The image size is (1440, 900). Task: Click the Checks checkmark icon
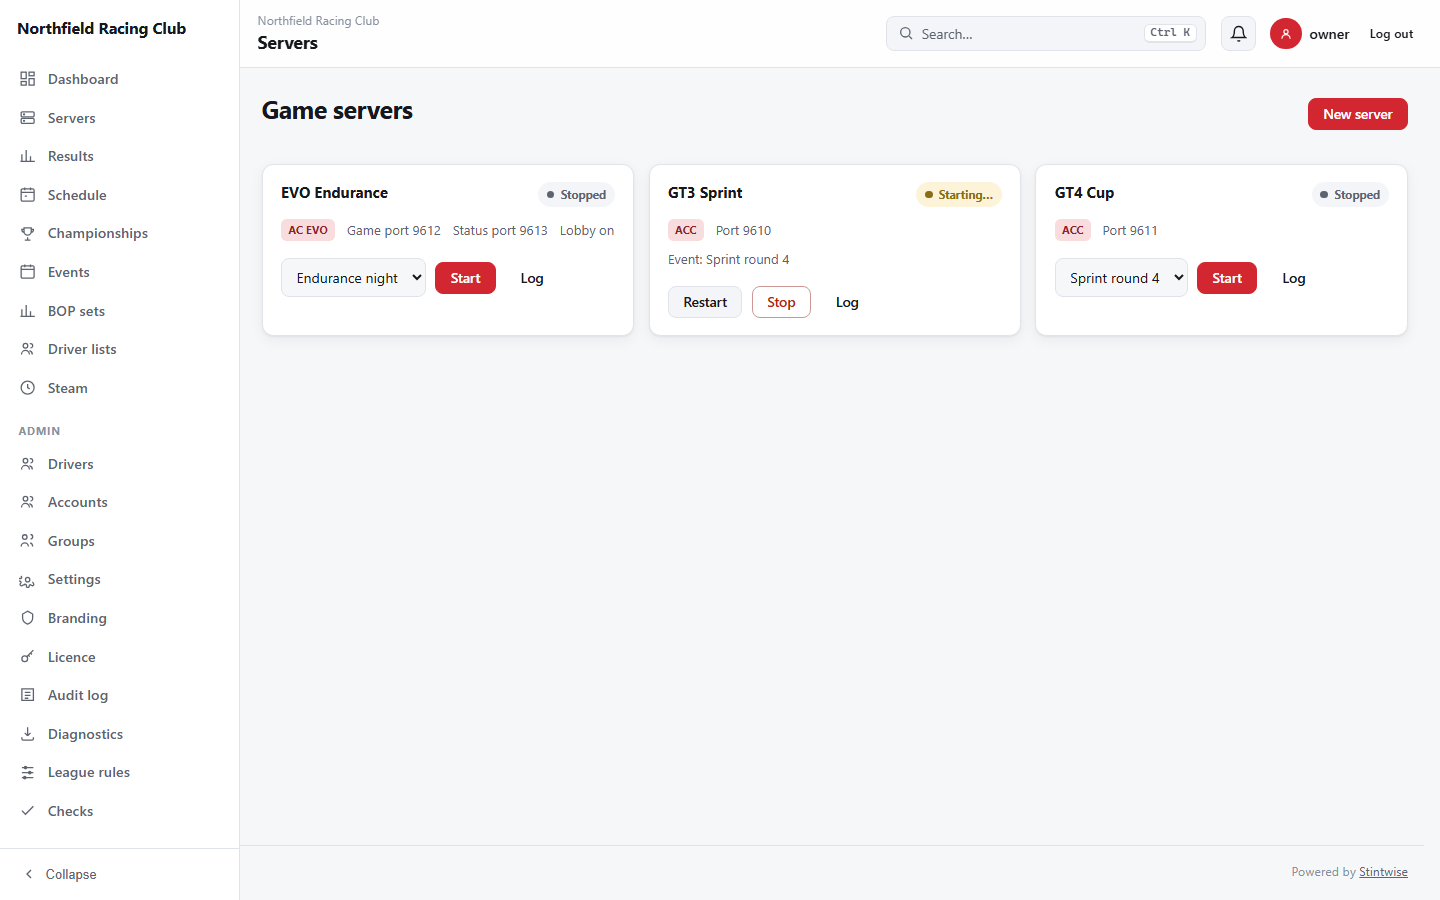[28, 811]
